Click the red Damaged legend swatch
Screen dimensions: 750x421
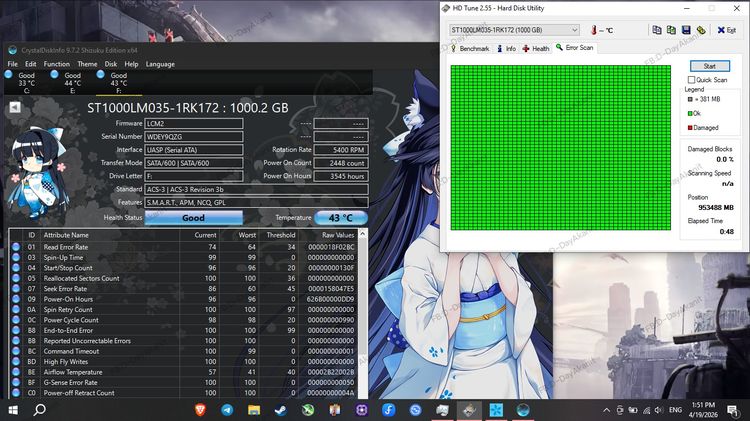(x=690, y=128)
